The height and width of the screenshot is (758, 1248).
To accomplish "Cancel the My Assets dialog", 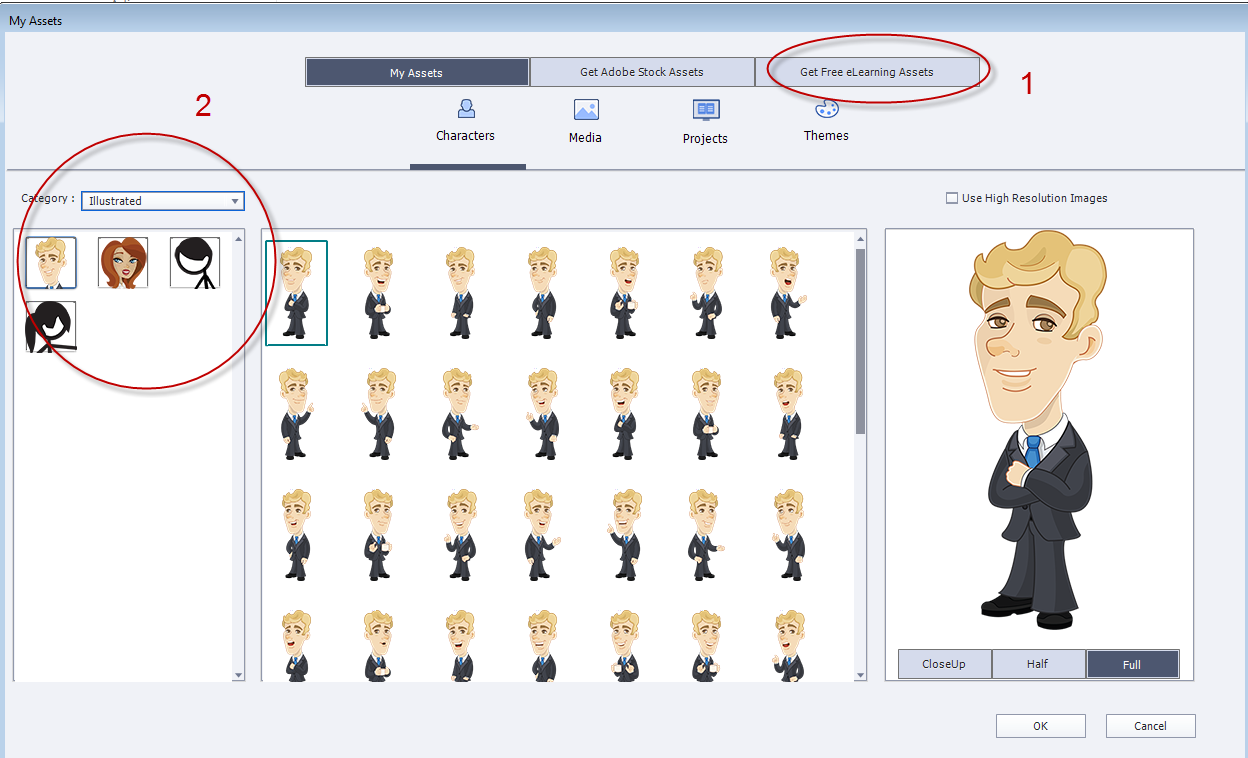I will click(x=1150, y=725).
